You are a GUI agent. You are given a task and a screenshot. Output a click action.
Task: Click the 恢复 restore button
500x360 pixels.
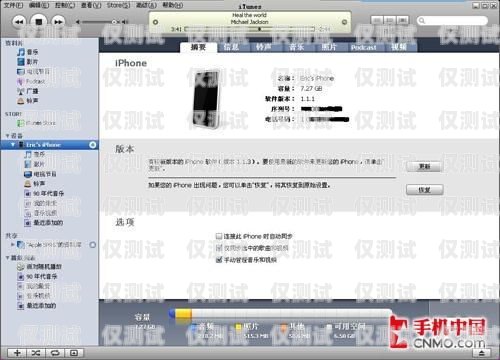coord(424,190)
